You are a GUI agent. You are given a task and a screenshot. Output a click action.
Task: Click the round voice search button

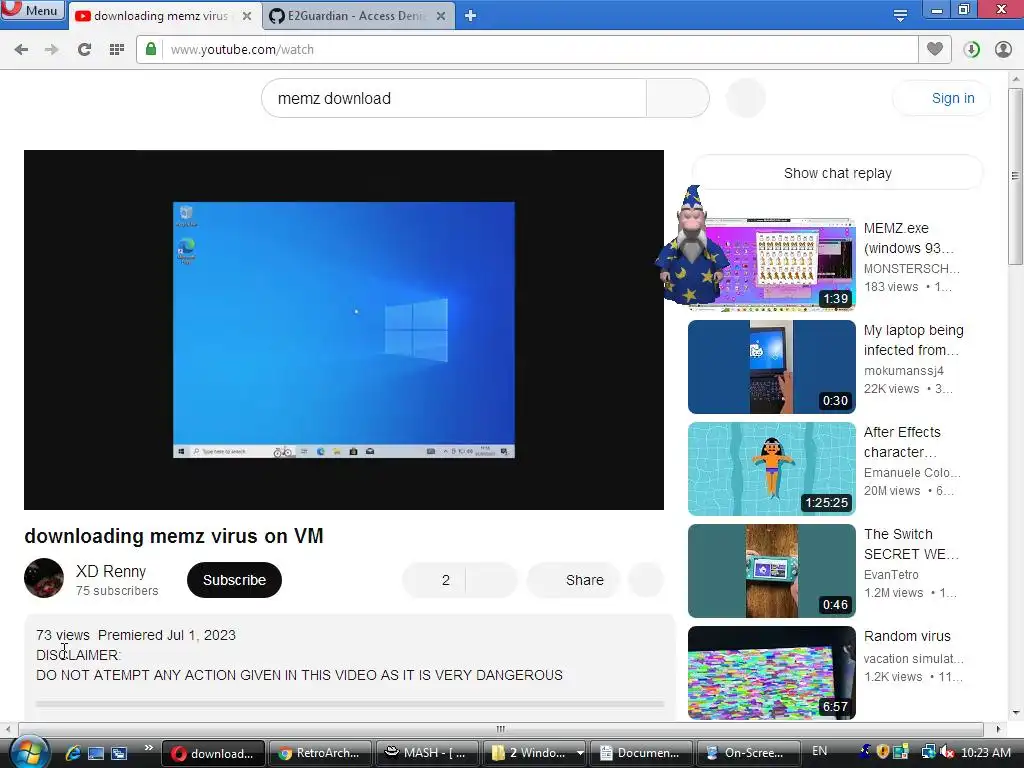(x=746, y=98)
